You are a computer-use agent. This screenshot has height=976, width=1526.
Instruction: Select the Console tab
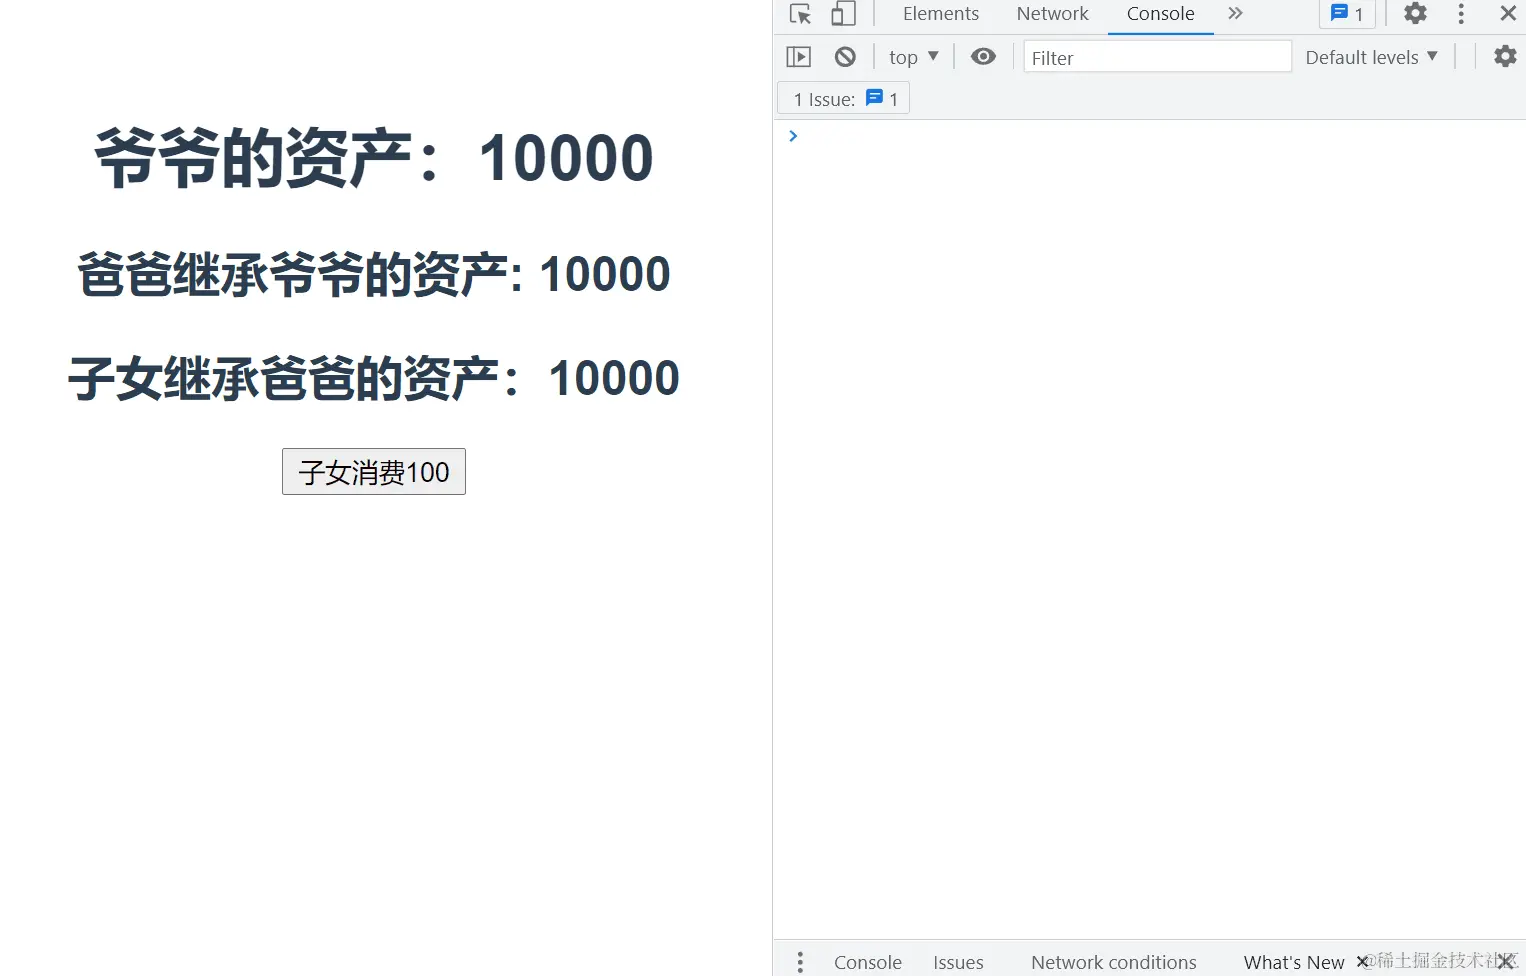[1160, 14]
